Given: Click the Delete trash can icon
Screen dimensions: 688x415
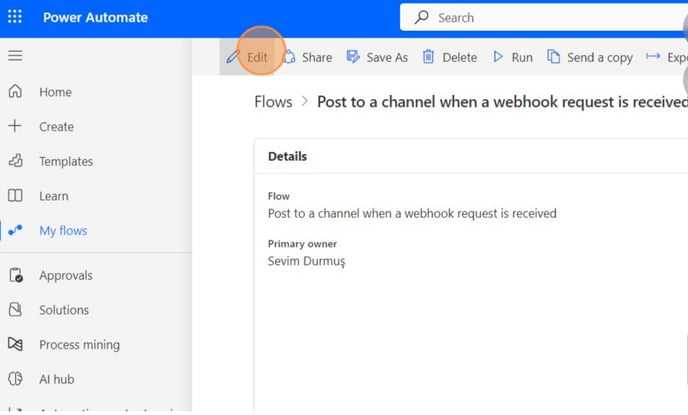Looking at the screenshot, I should tap(428, 57).
